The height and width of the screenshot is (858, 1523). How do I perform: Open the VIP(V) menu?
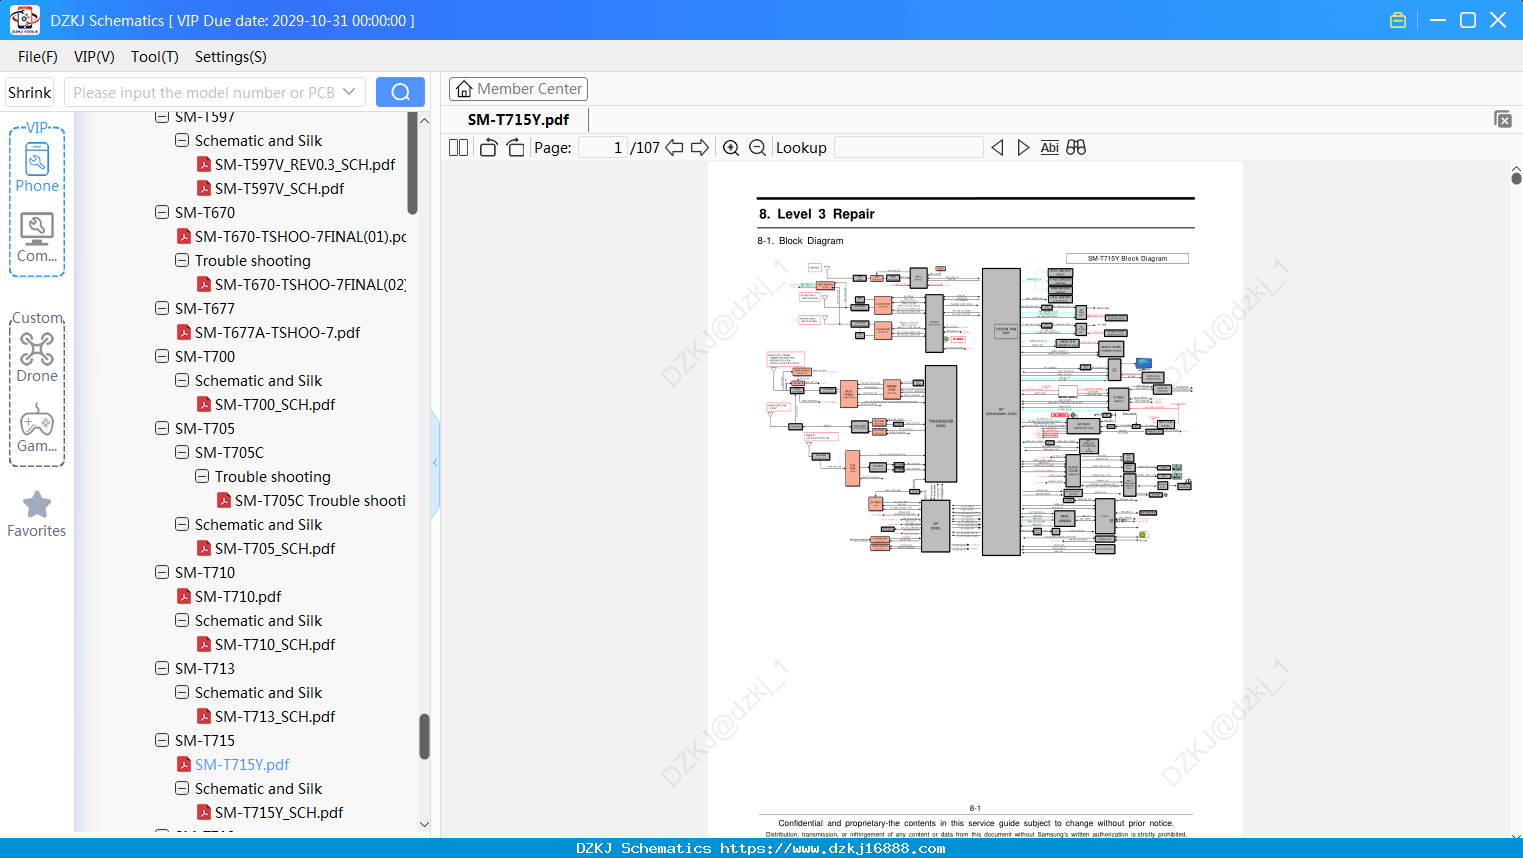[x=94, y=57]
